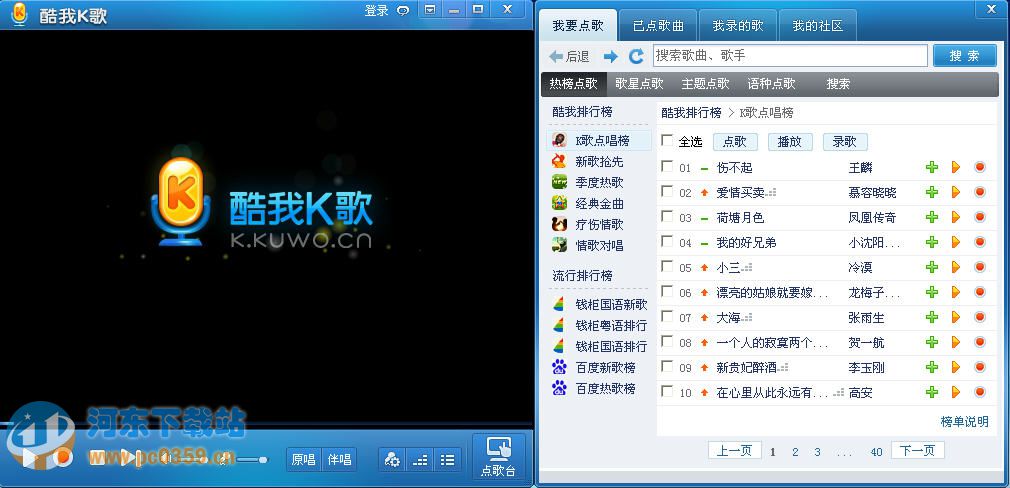The image size is (1010, 488).
Task: Click the blue 搜索 search button
Action: point(964,56)
